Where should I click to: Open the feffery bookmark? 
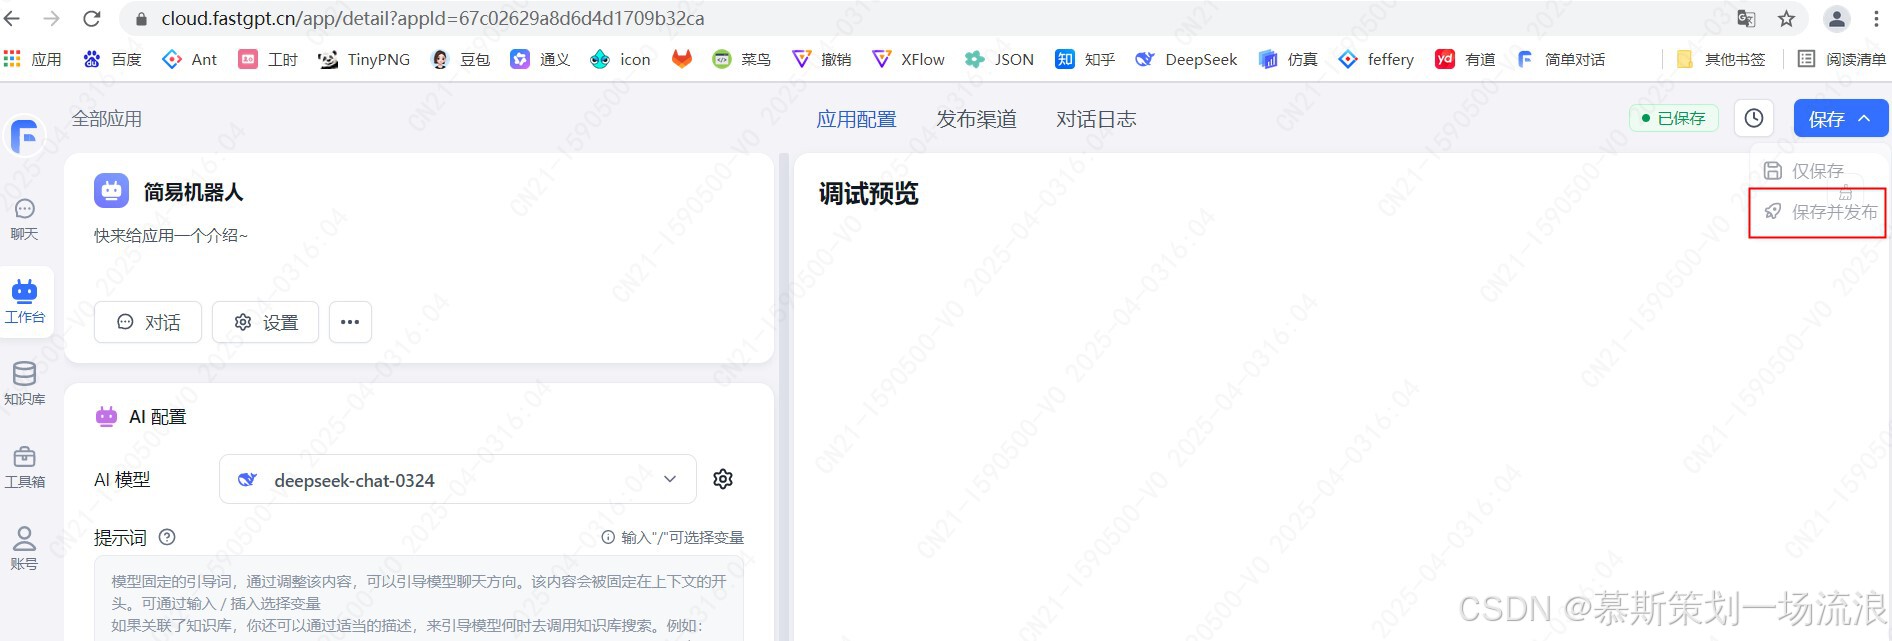point(1376,59)
